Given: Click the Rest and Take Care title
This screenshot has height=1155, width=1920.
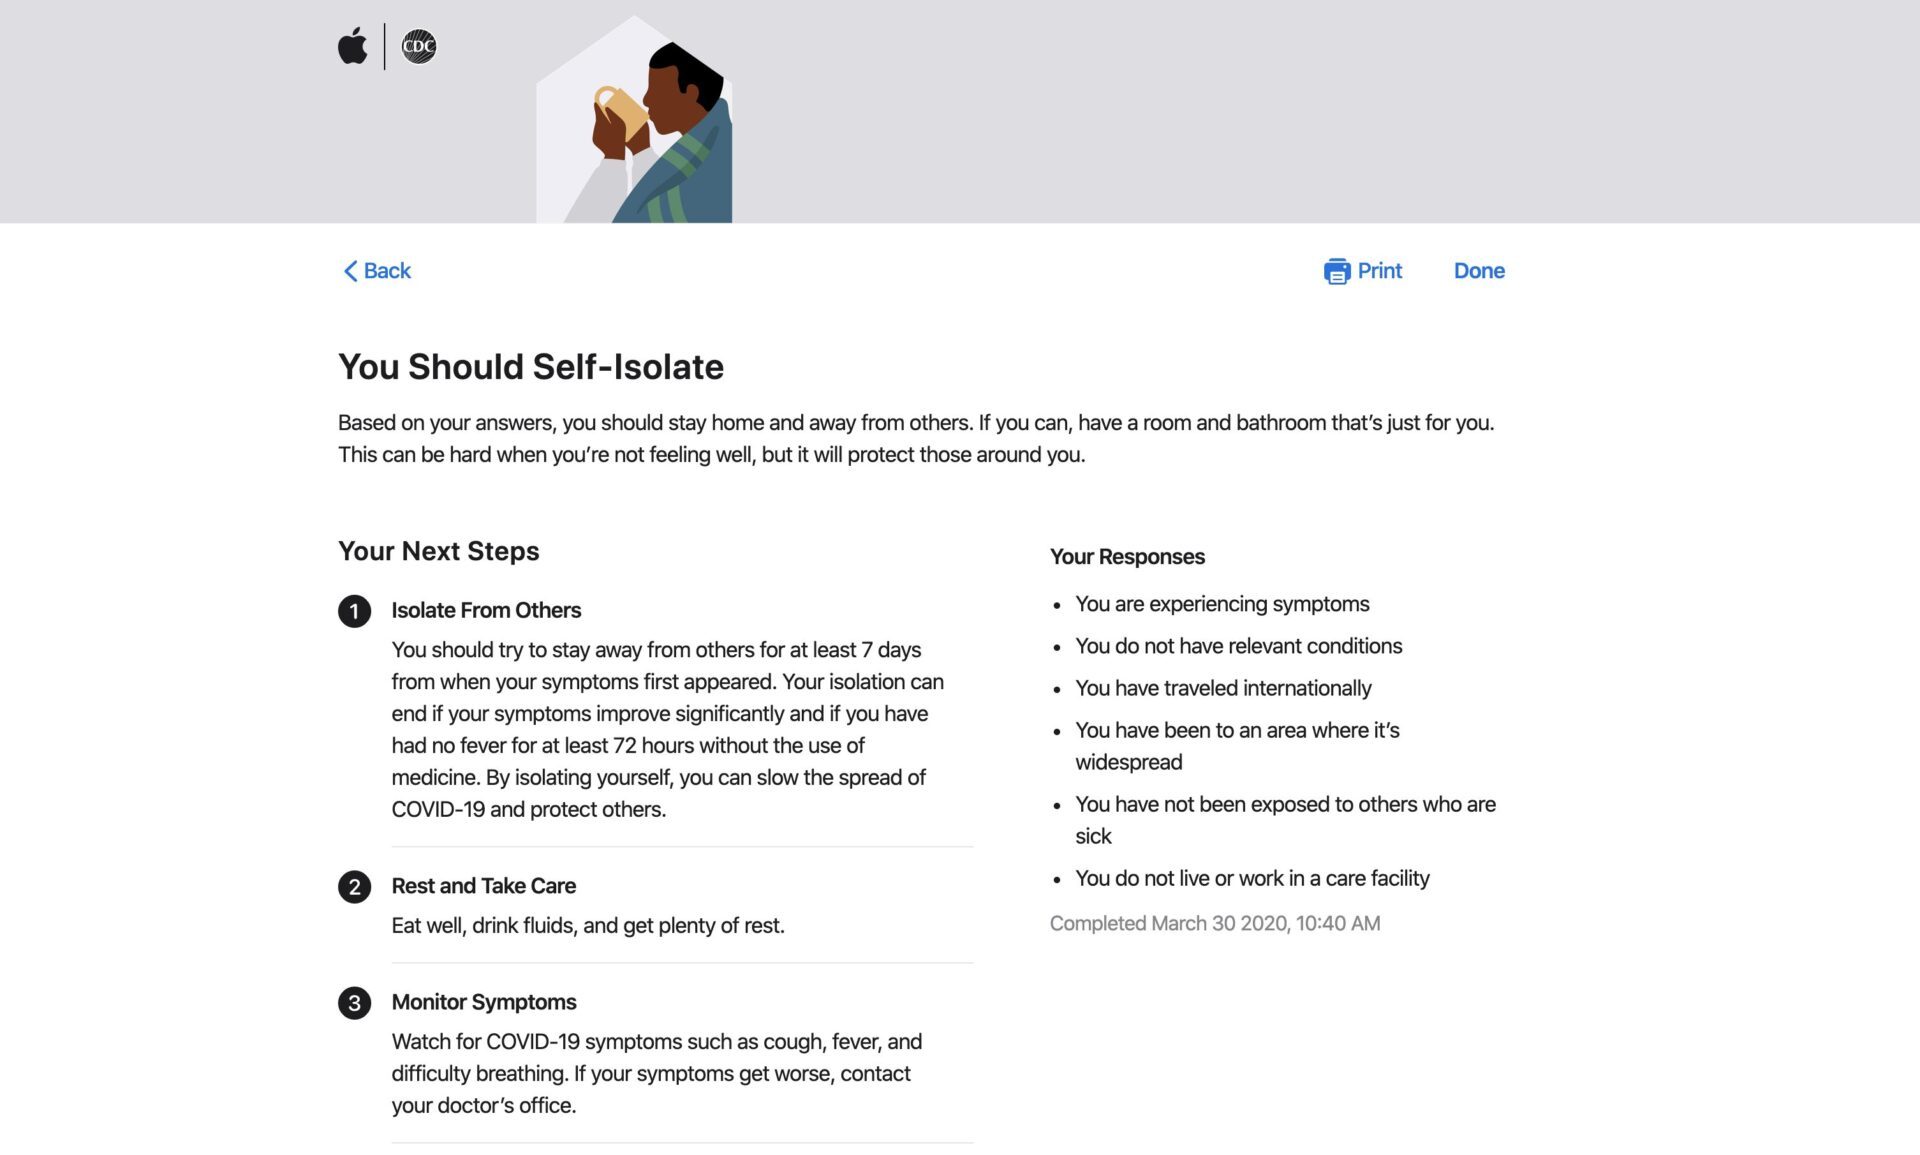Looking at the screenshot, I should pyautogui.click(x=483, y=886).
